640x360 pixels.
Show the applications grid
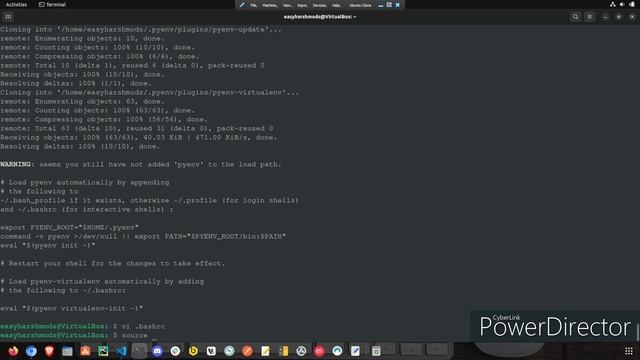tap(629, 351)
